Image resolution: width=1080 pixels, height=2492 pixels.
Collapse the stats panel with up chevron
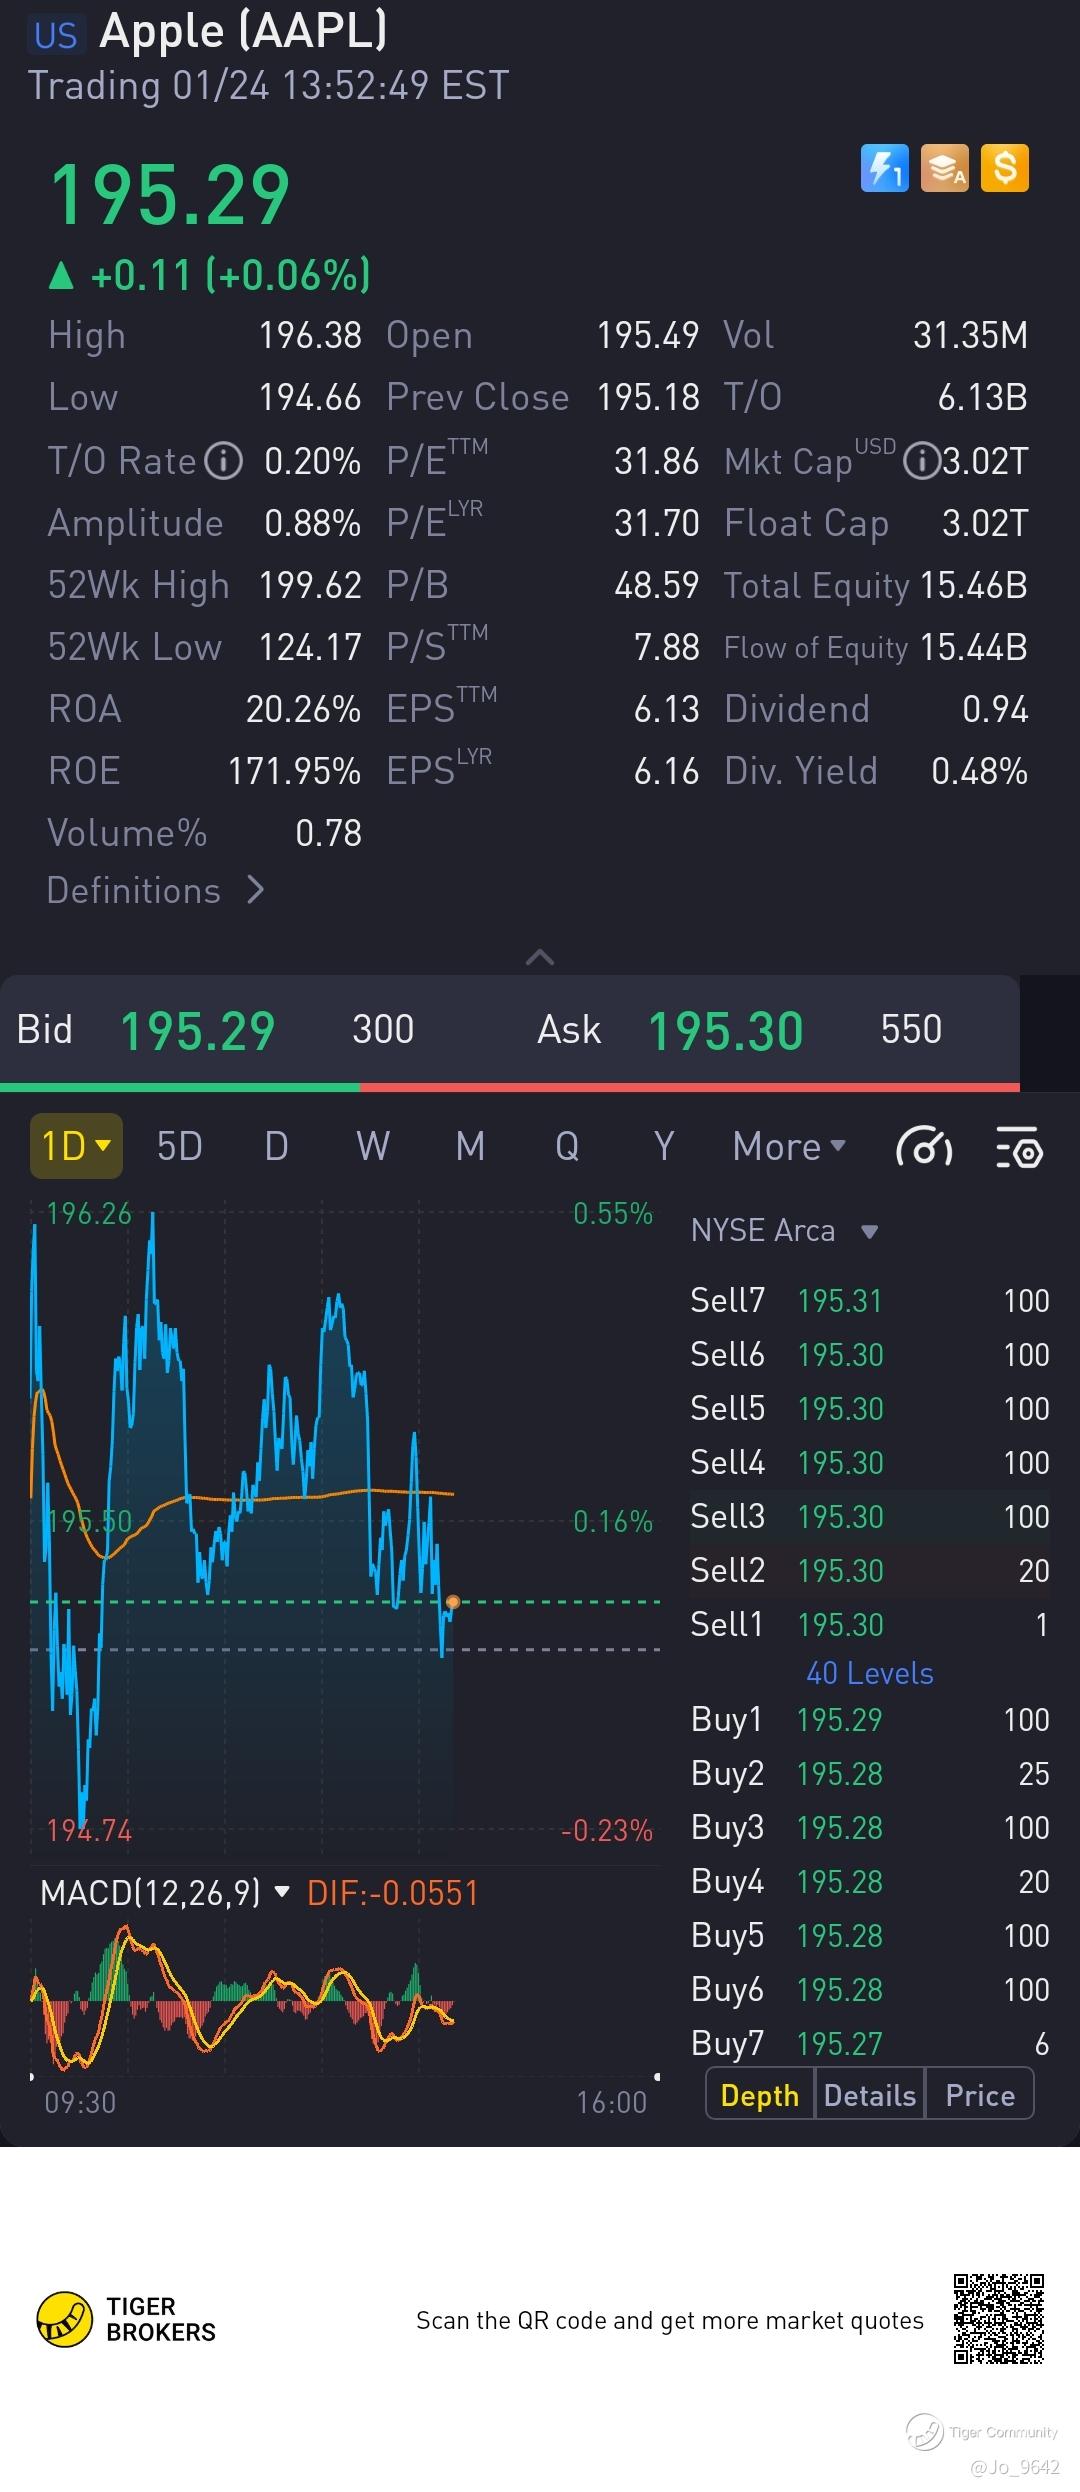point(540,957)
